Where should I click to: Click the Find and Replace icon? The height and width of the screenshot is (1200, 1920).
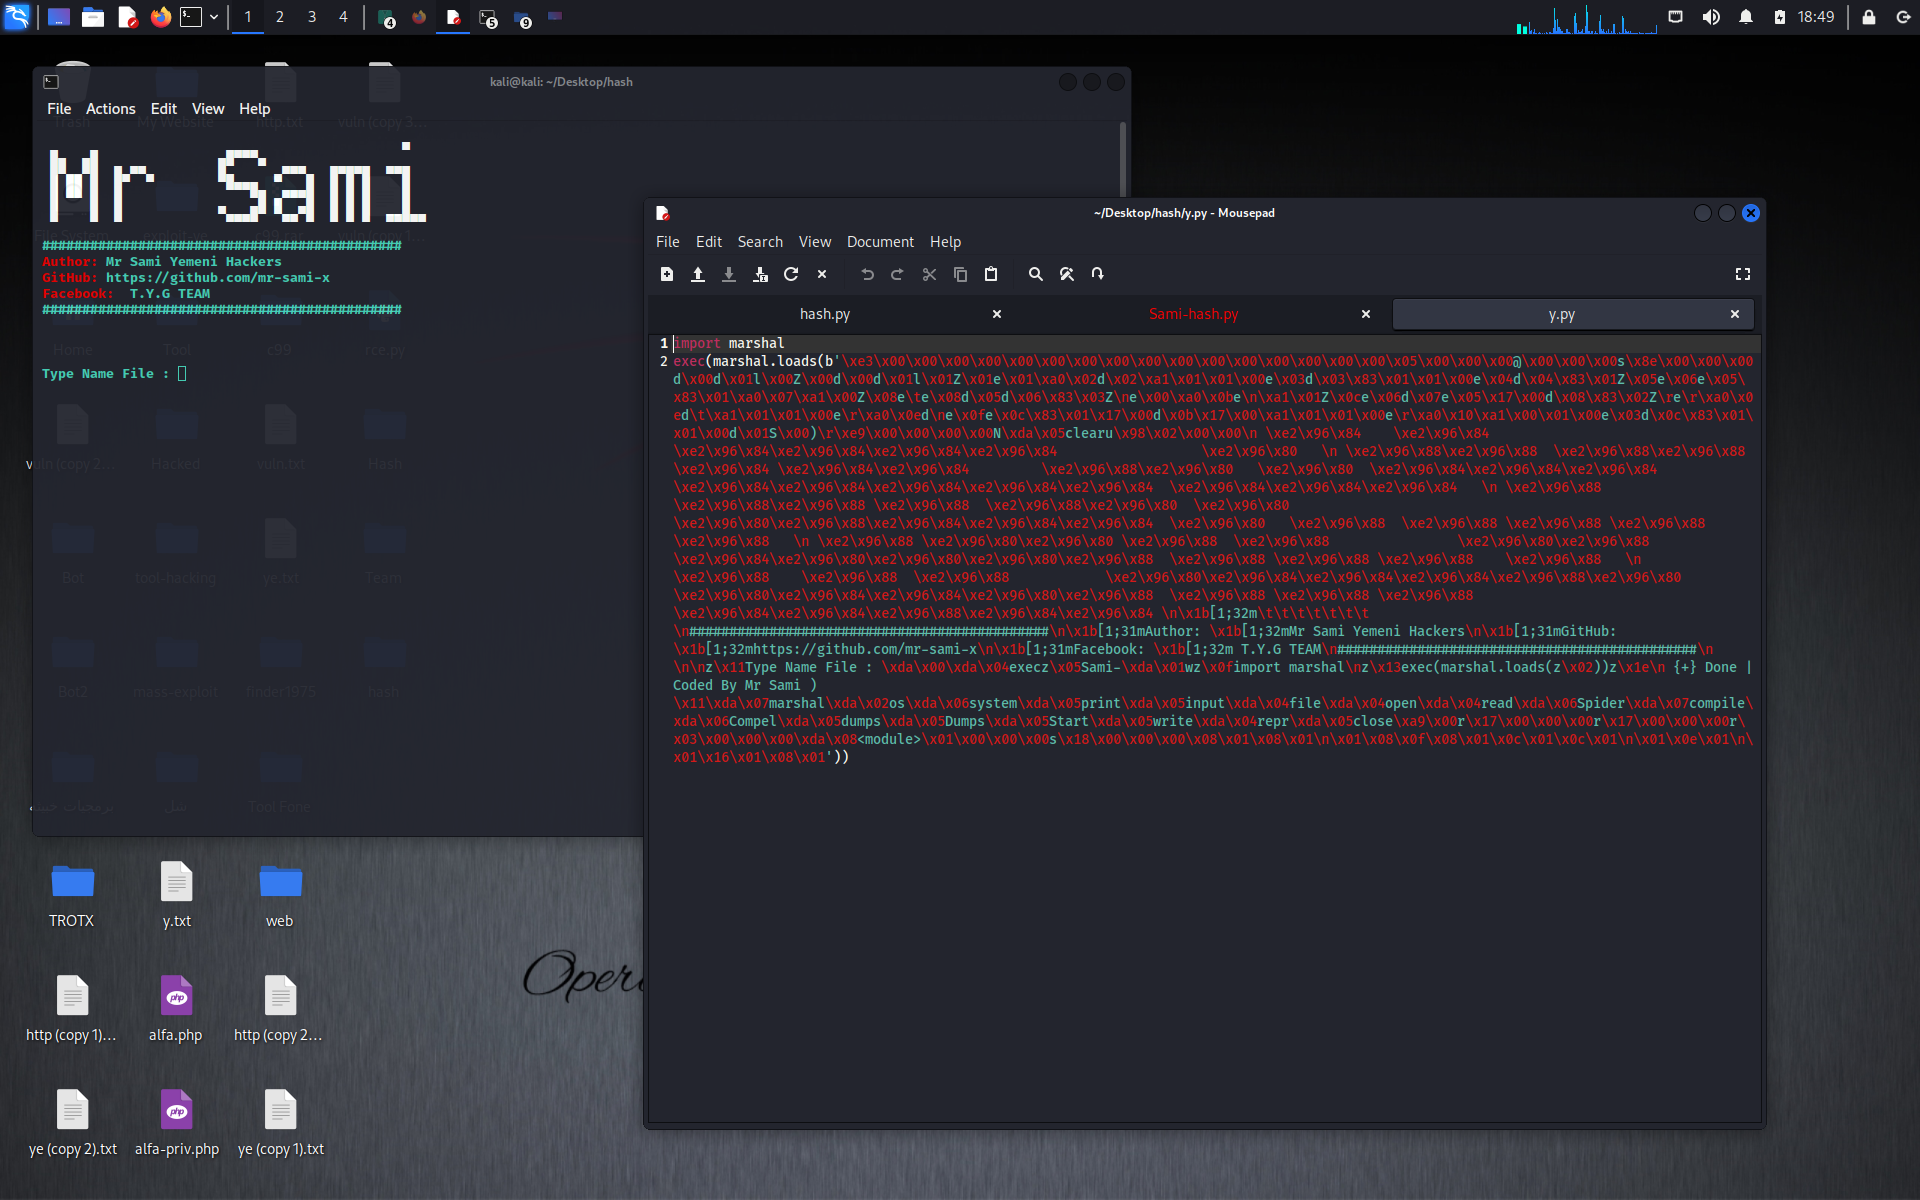(1067, 274)
